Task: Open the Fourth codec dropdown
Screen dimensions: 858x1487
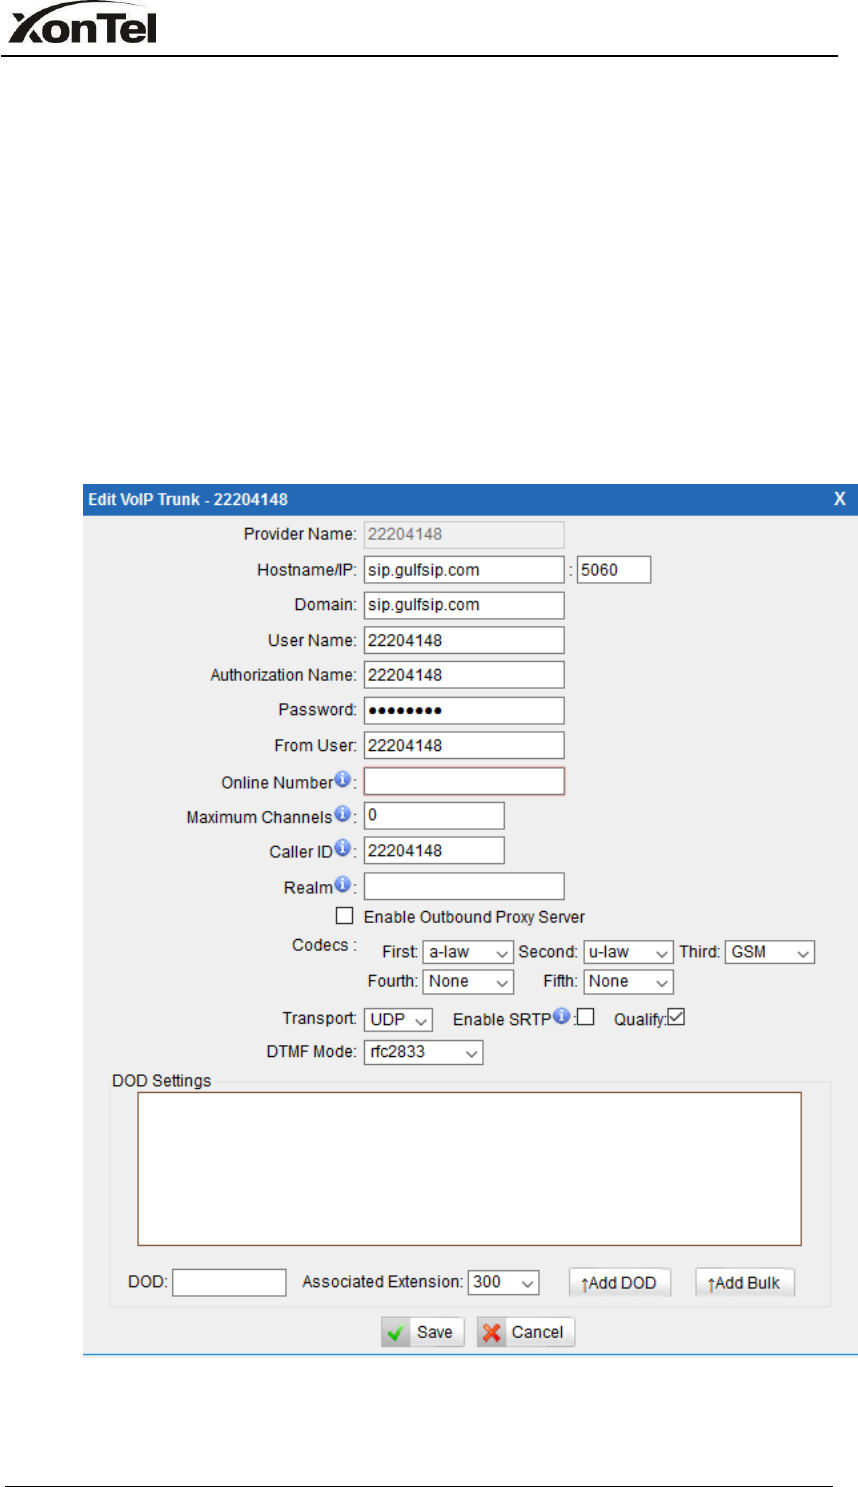Action: [x=468, y=982]
